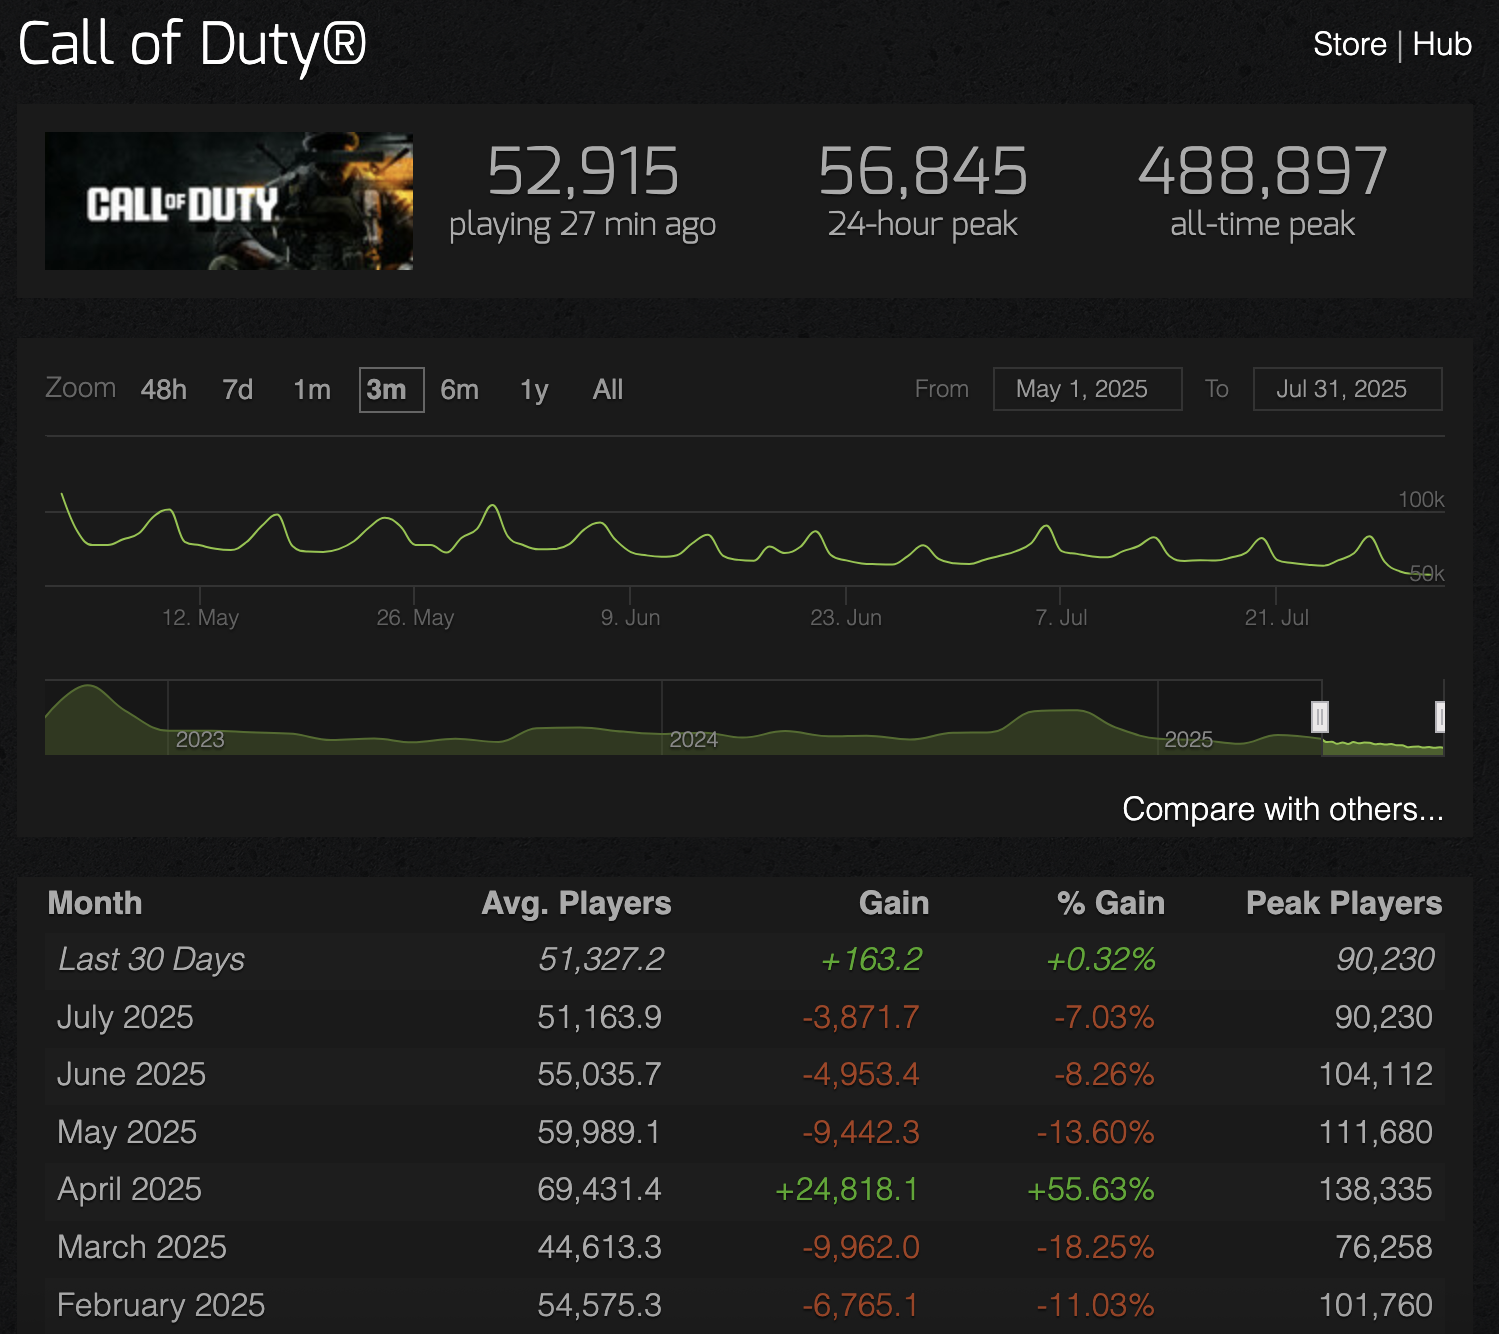Viewport: 1499px width, 1334px height.
Task: Click the -3,871.7 gain for July 2025
Action: [861, 1017]
